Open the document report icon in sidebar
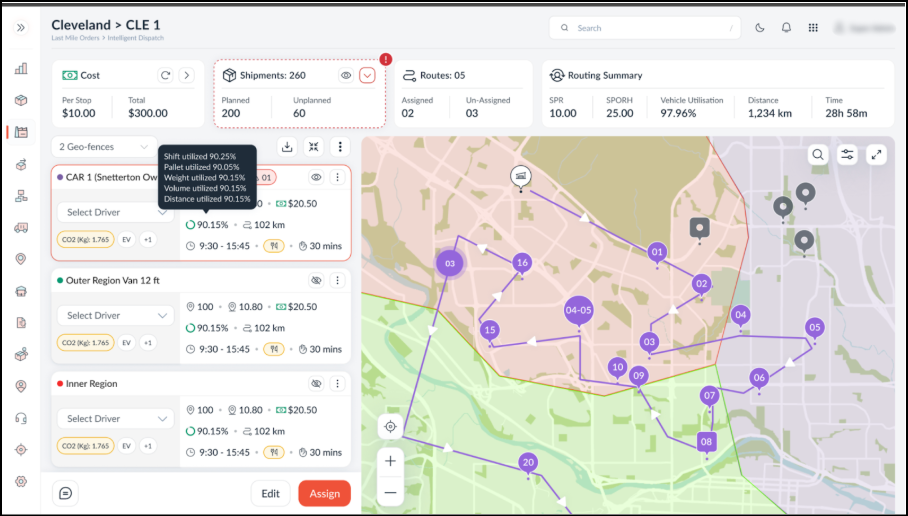 pos(21,323)
